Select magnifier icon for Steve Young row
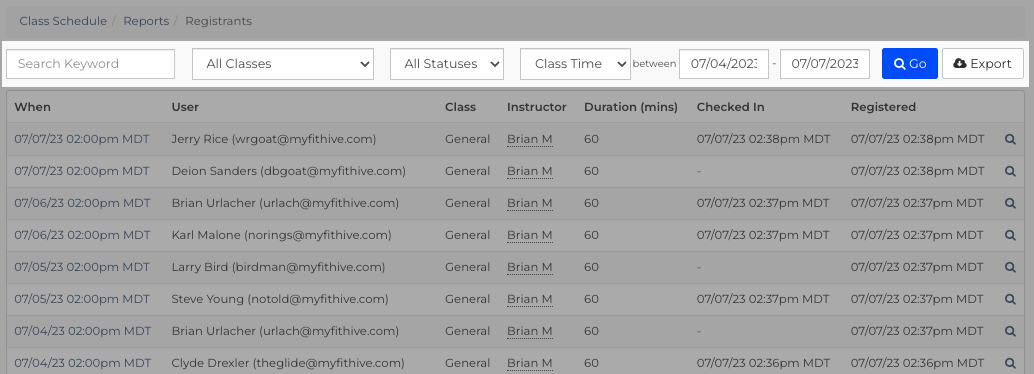The image size is (1034, 374). point(1010,299)
